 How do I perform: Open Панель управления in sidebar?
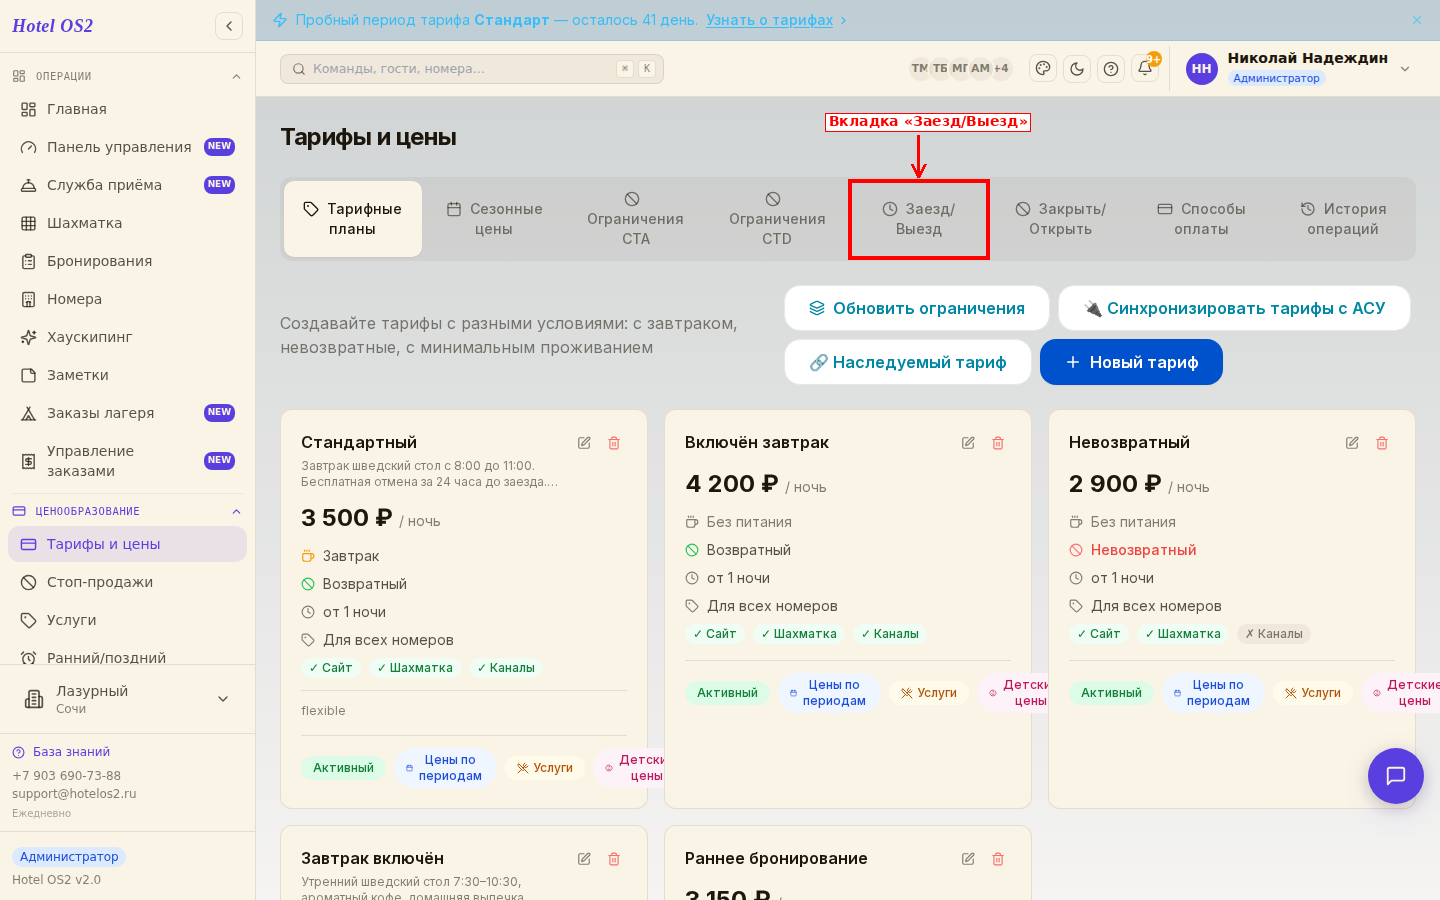pos(127,147)
